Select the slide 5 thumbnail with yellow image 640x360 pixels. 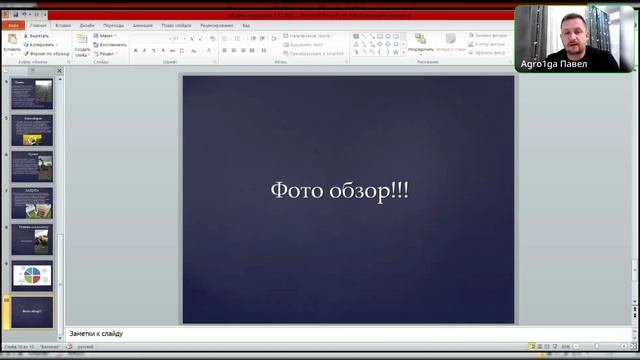pos(32,130)
